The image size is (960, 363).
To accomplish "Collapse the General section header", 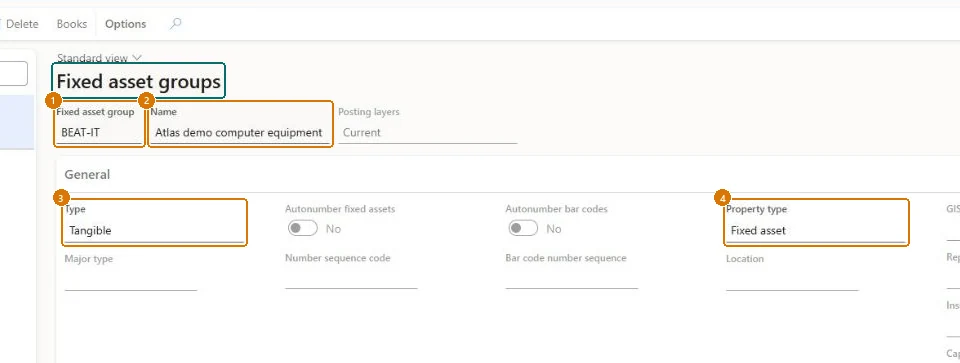I will (88, 174).
